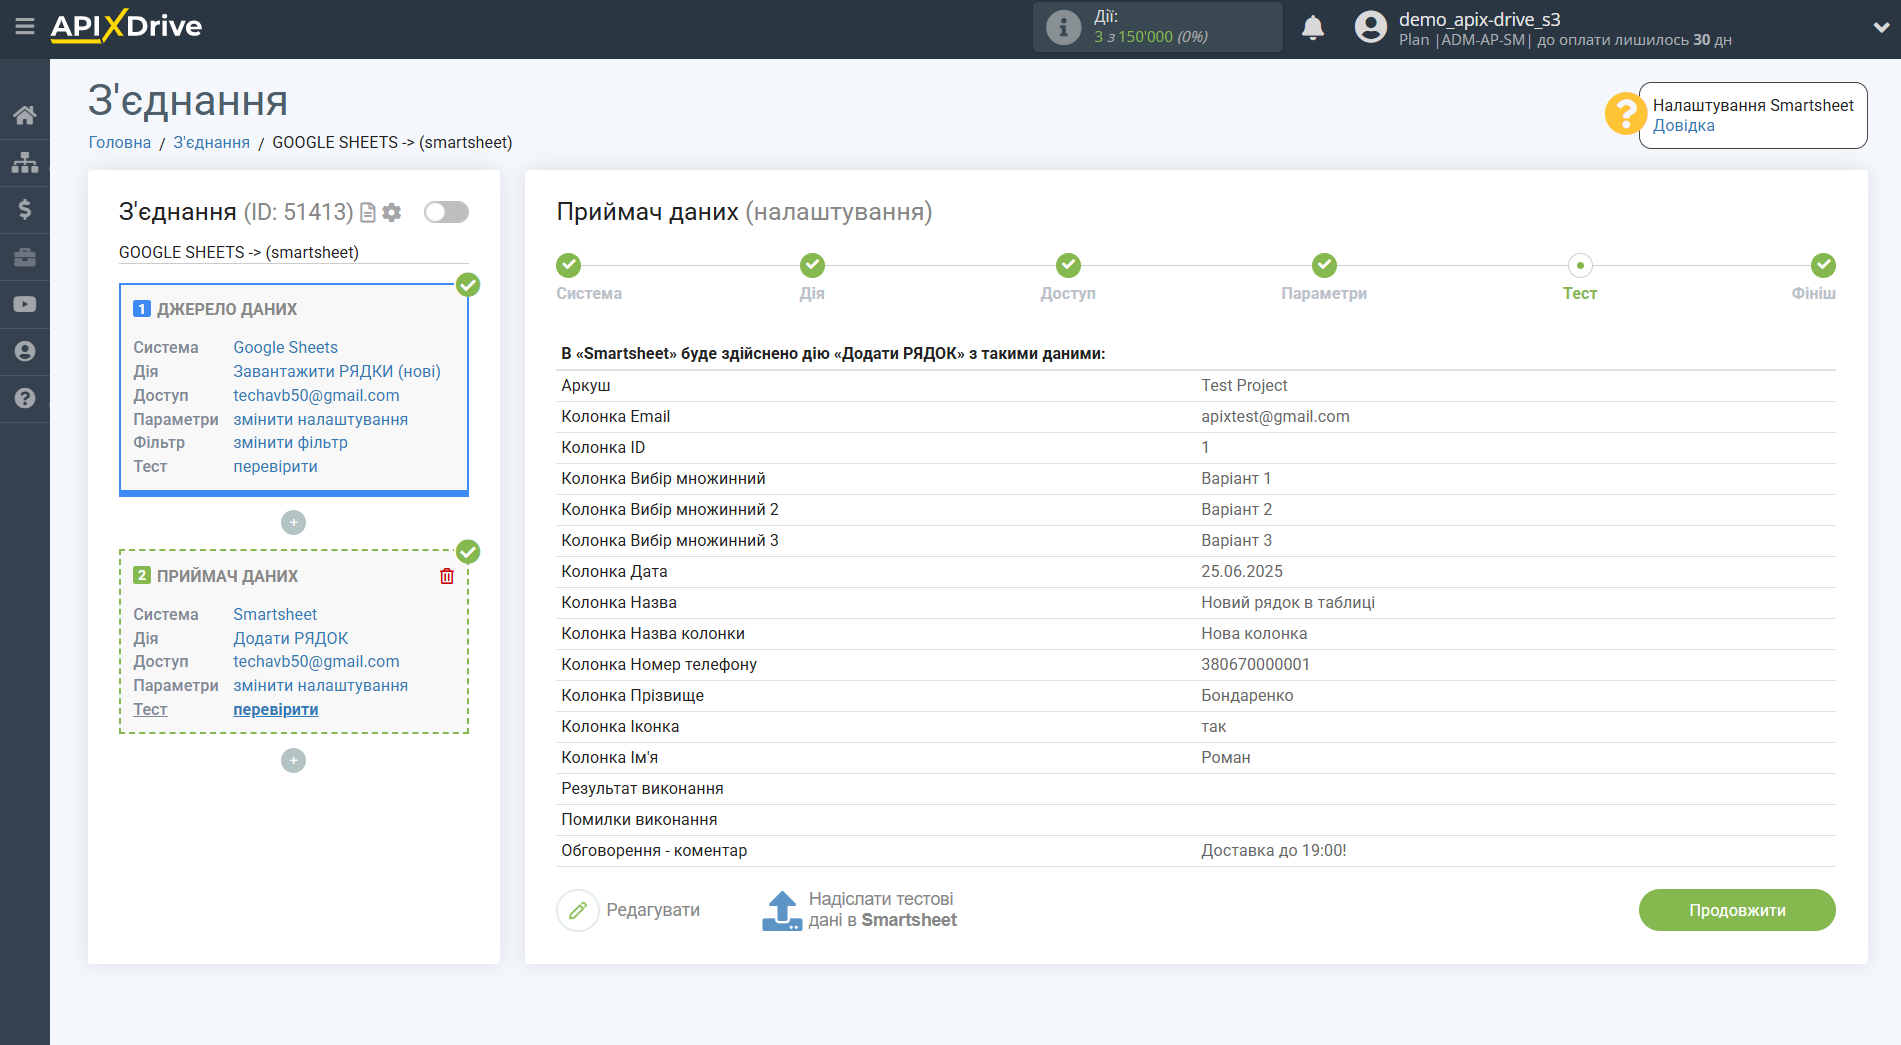Click the Продовжити button
This screenshot has height=1045, width=1901.
[x=1737, y=910]
